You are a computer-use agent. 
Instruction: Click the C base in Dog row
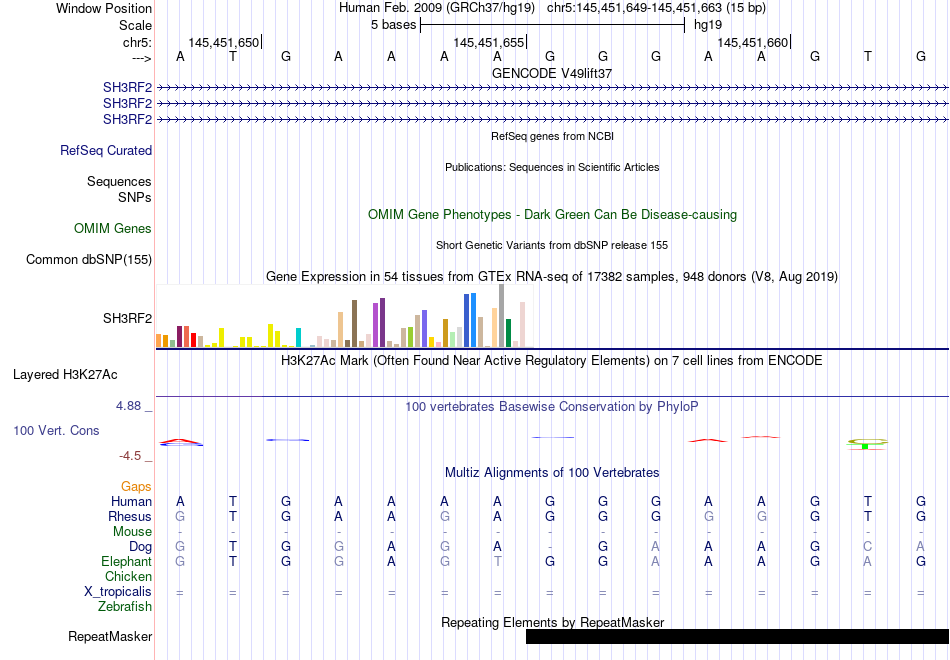coord(868,547)
